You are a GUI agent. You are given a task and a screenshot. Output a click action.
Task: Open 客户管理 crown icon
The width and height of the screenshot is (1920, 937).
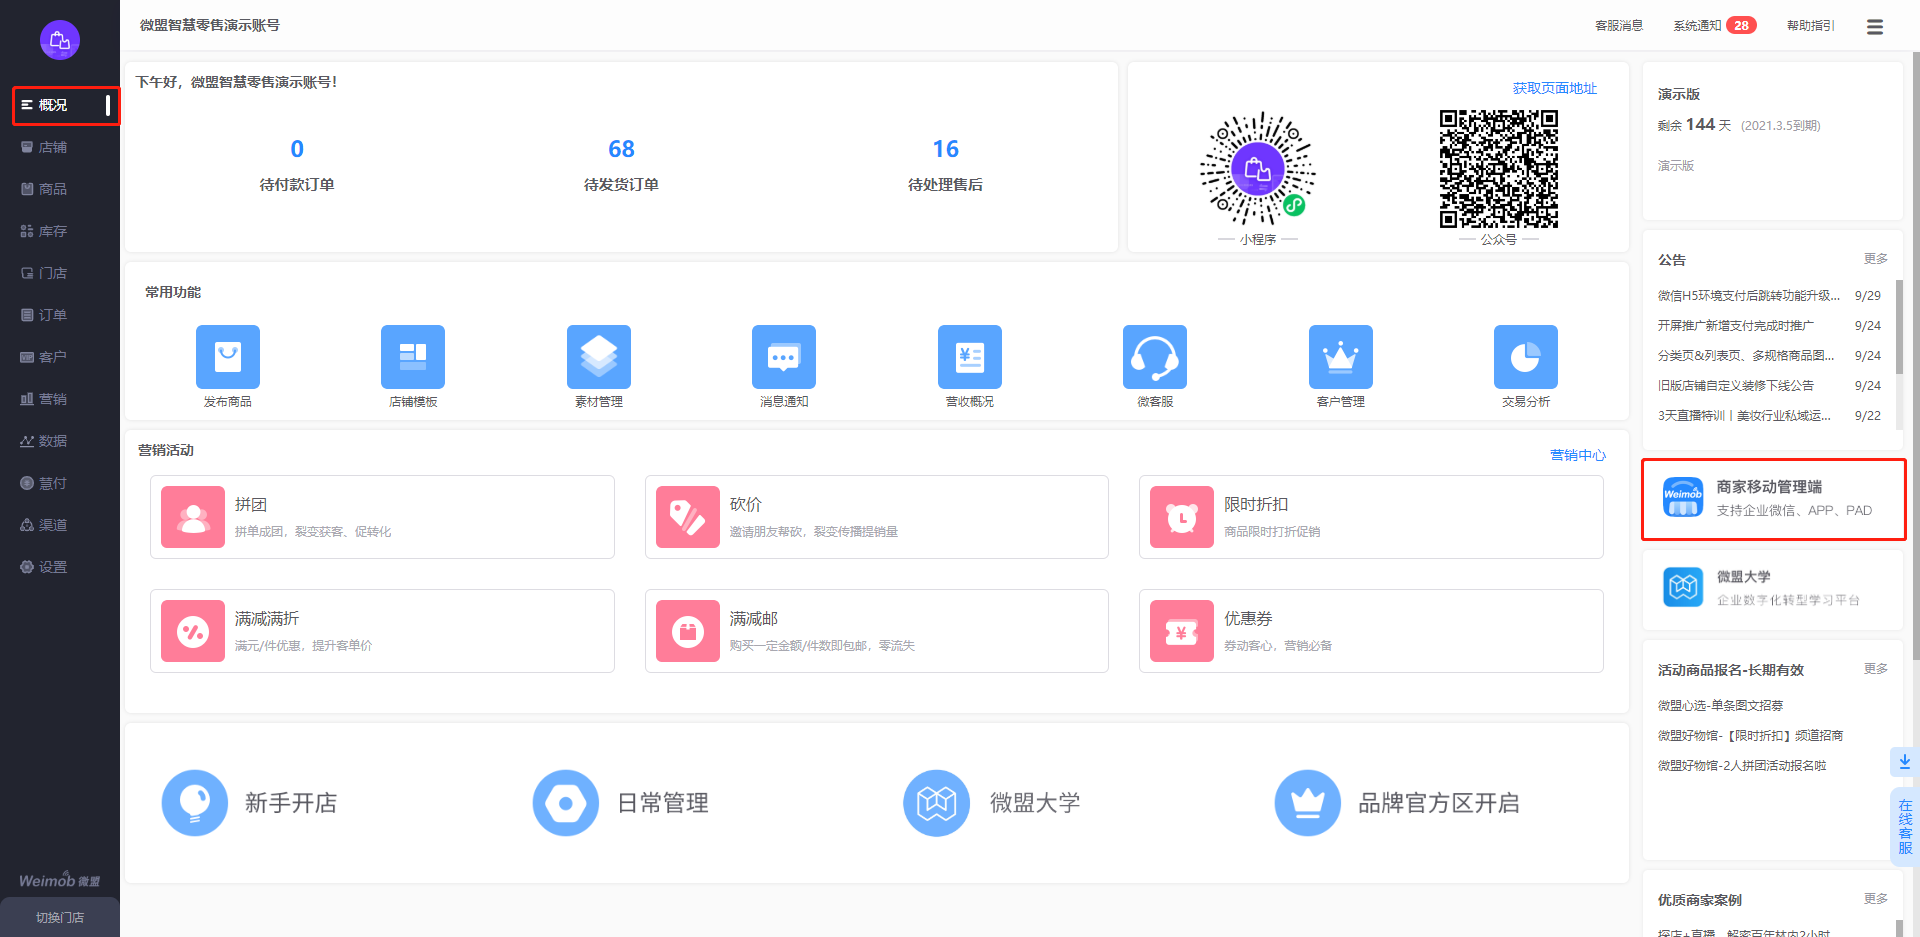[x=1341, y=357]
